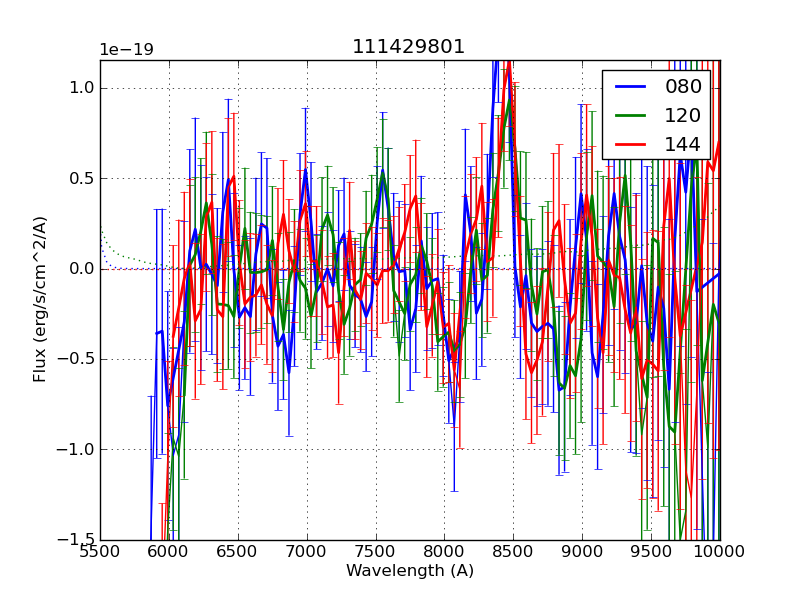
Task: Click the Flux y-axis label
Action: click(x=40, y=299)
